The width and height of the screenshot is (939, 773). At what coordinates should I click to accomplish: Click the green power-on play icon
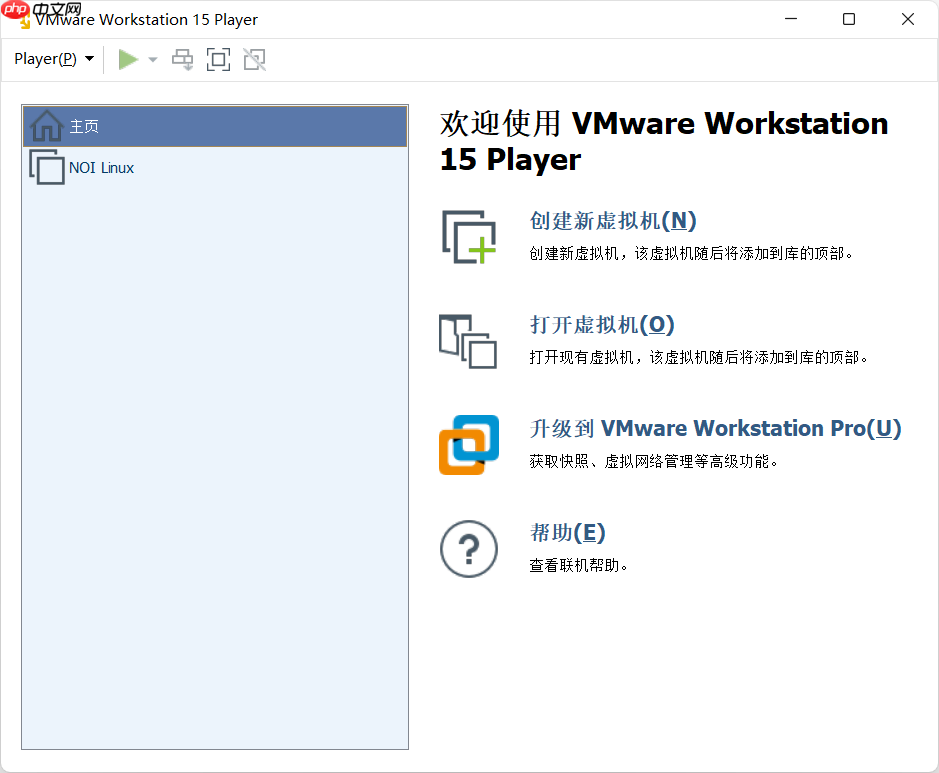coord(128,59)
